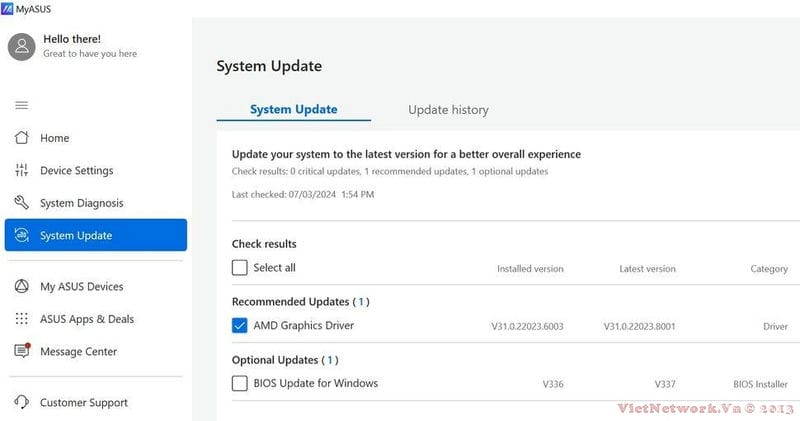Image resolution: width=800 pixels, height=421 pixels.
Task: Open My ASUS Devices icon
Action: tap(21, 286)
